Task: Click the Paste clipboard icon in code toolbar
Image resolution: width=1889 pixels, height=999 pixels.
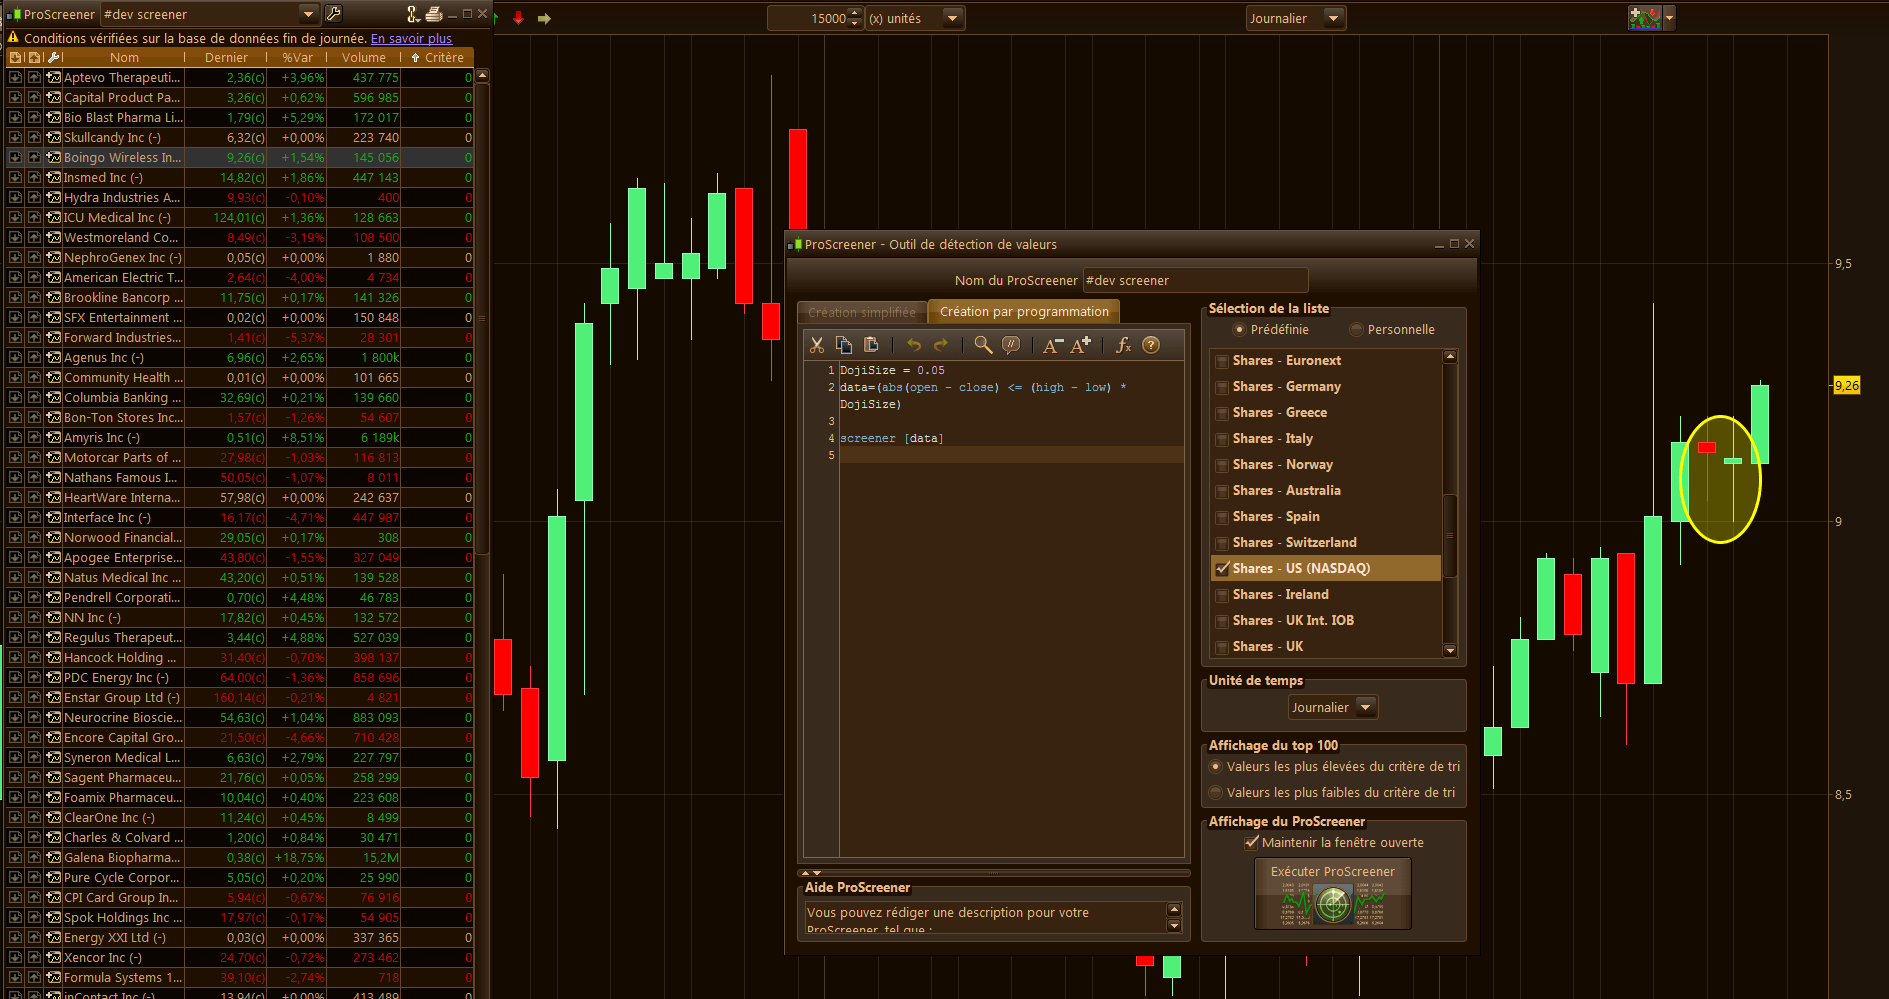Action: click(x=871, y=345)
